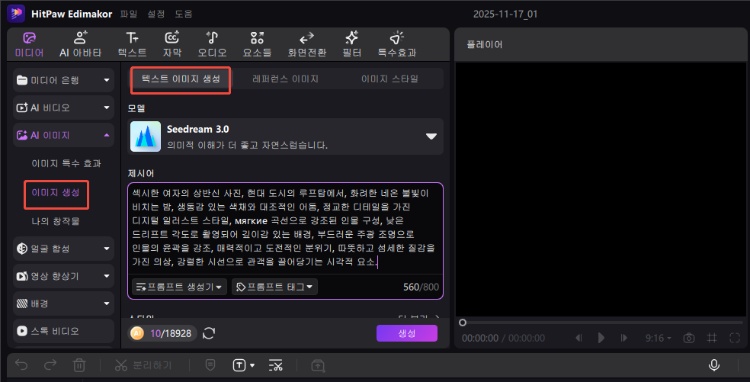Click the player progress slider handle
This screenshot has width=750, height=382.
(463, 322)
